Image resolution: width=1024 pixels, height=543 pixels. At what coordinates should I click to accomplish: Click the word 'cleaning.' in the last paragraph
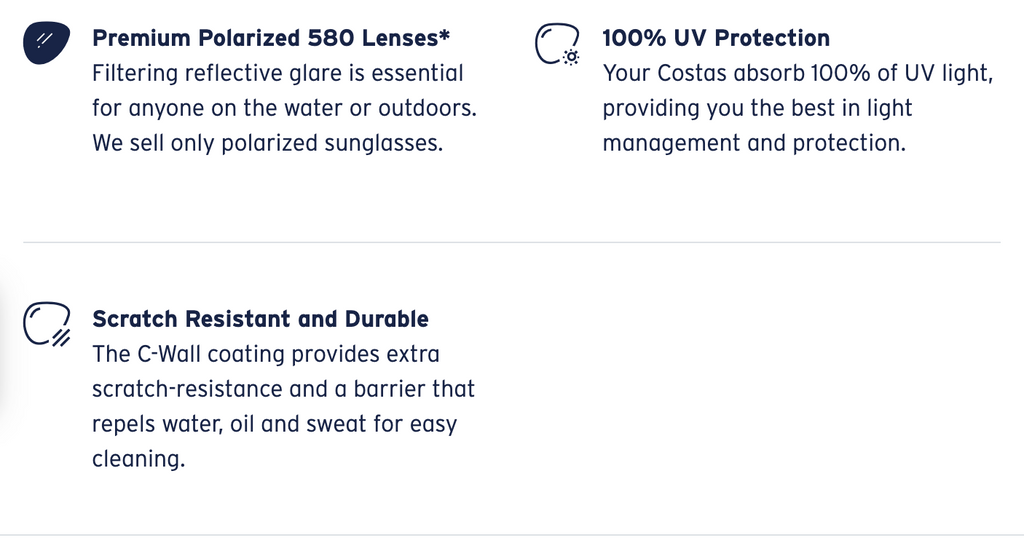click(138, 459)
